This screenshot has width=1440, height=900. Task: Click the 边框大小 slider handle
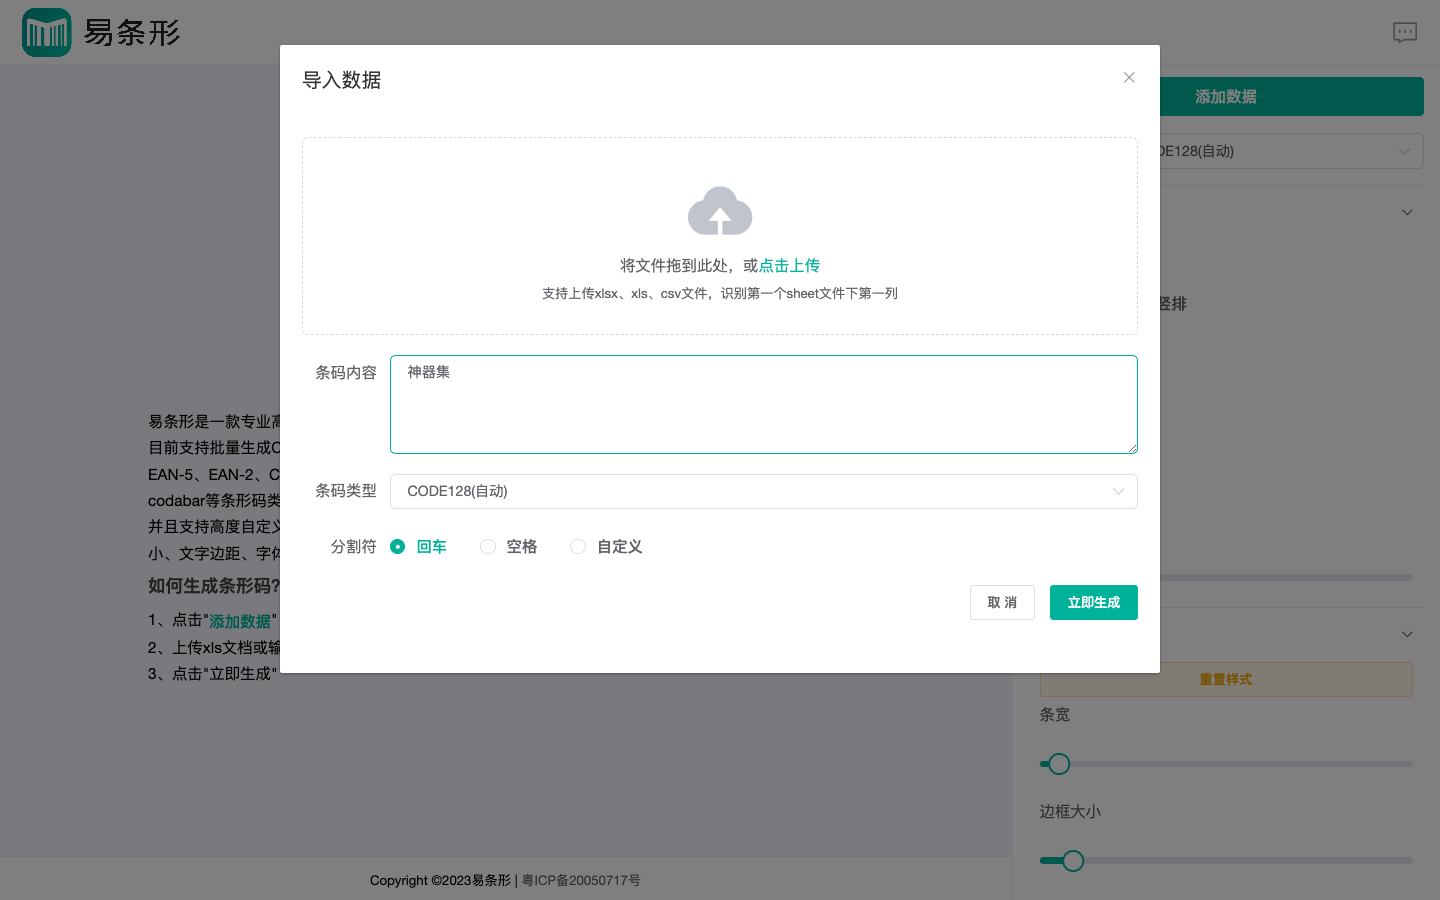click(x=1073, y=860)
